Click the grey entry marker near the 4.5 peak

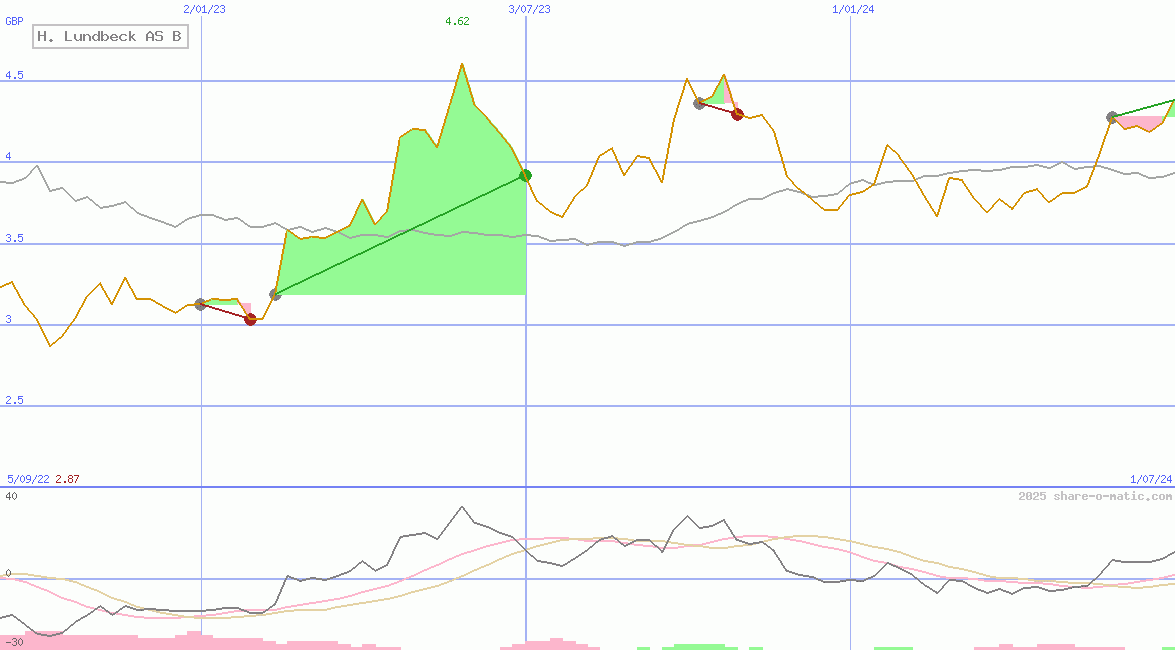pos(699,103)
